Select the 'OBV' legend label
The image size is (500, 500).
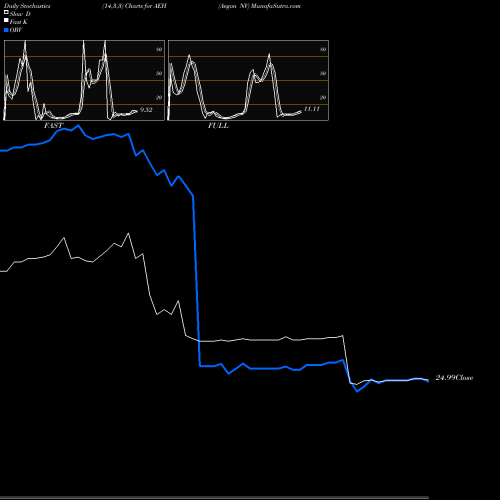[16, 30]
